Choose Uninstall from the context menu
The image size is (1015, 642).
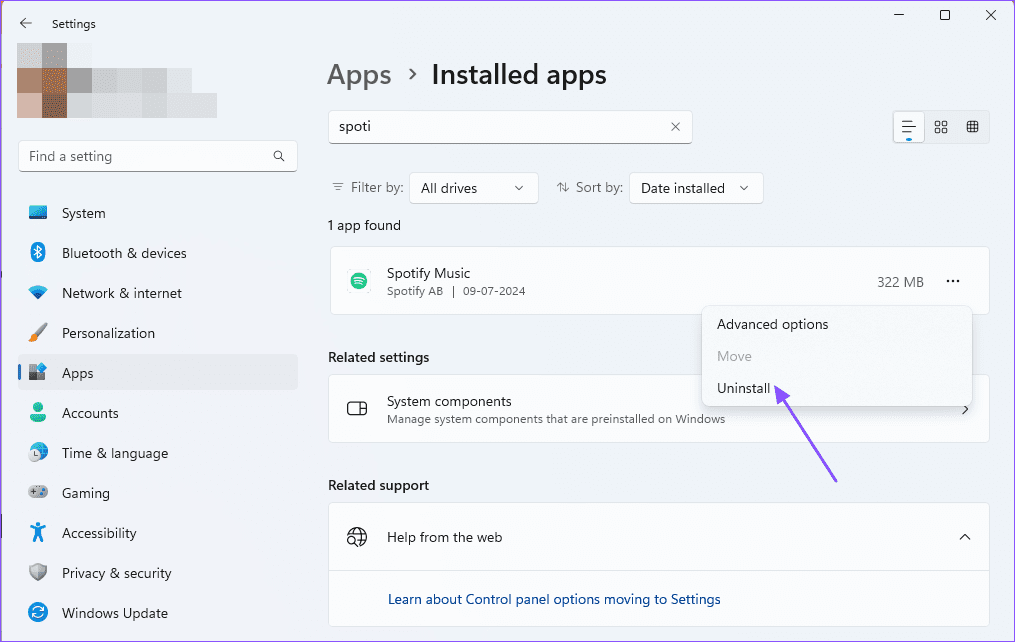coord(743,388)
